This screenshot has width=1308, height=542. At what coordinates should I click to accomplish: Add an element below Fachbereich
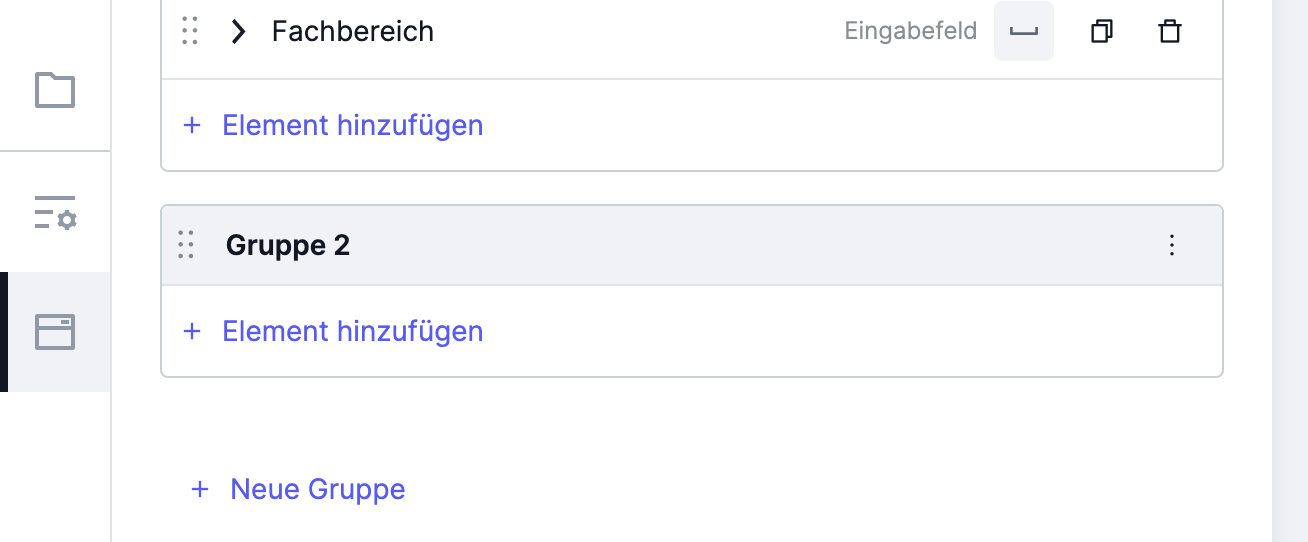click(x=333, y=125)
